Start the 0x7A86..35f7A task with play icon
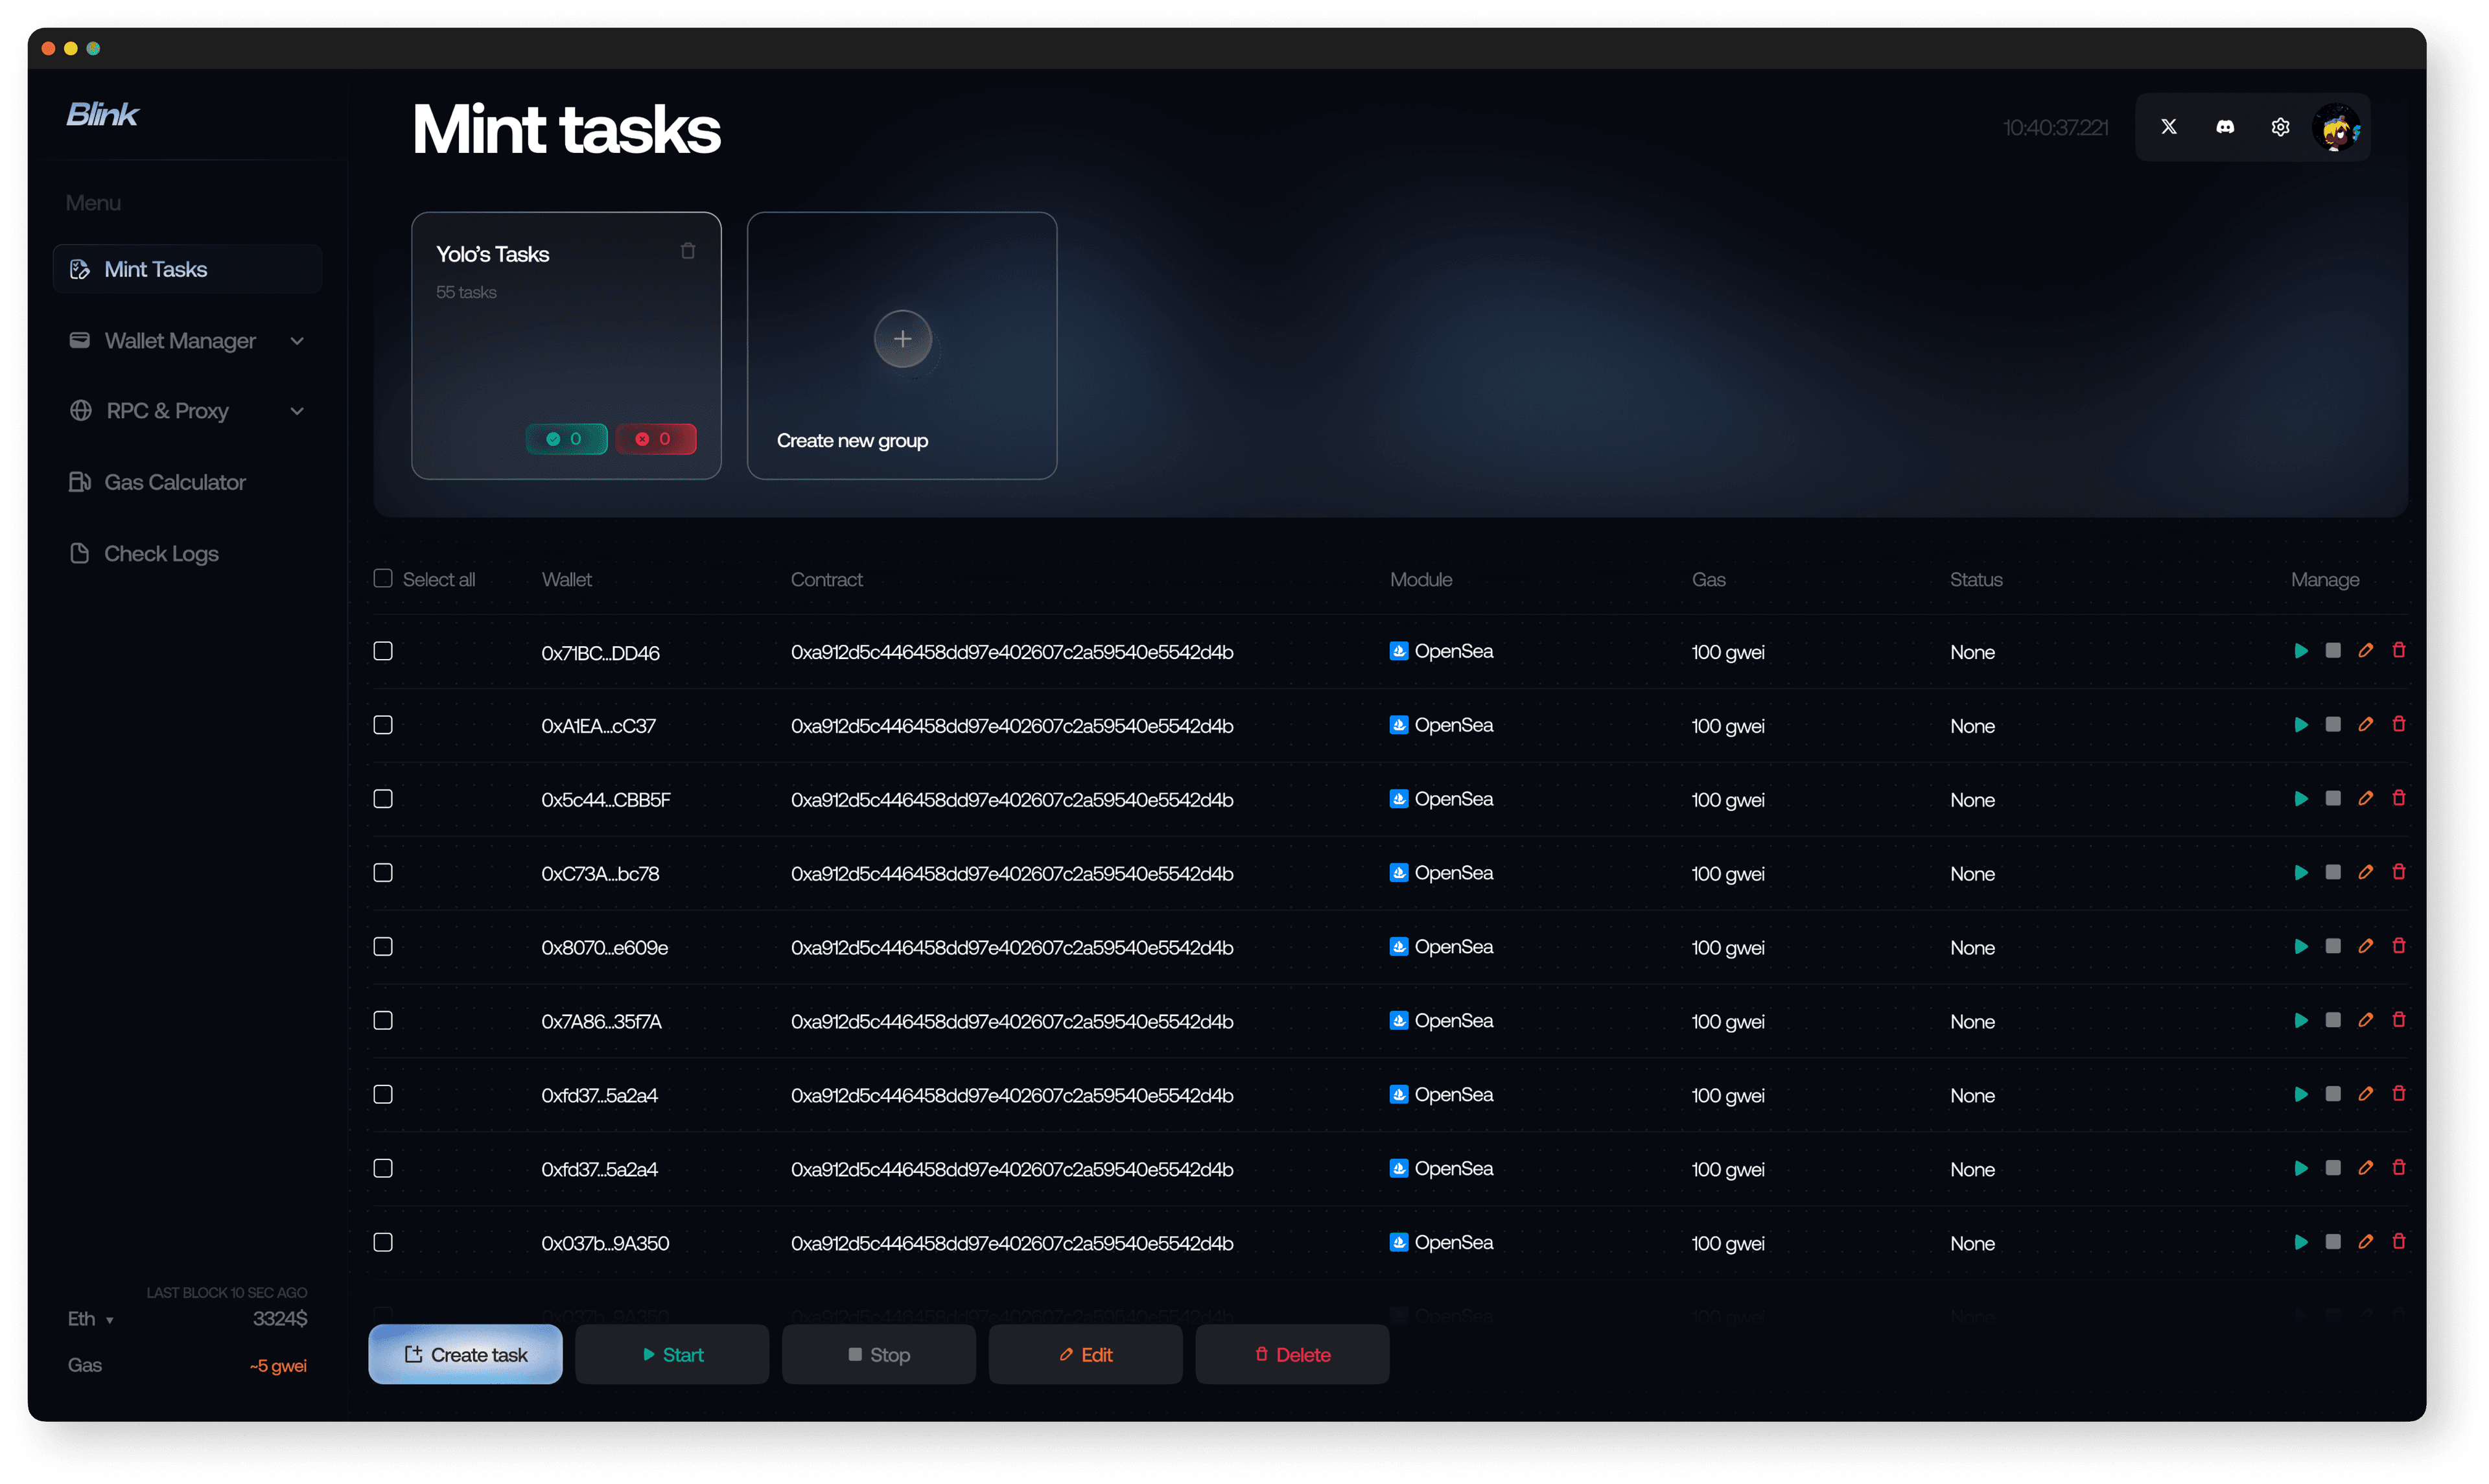 coord(2300,1021)
